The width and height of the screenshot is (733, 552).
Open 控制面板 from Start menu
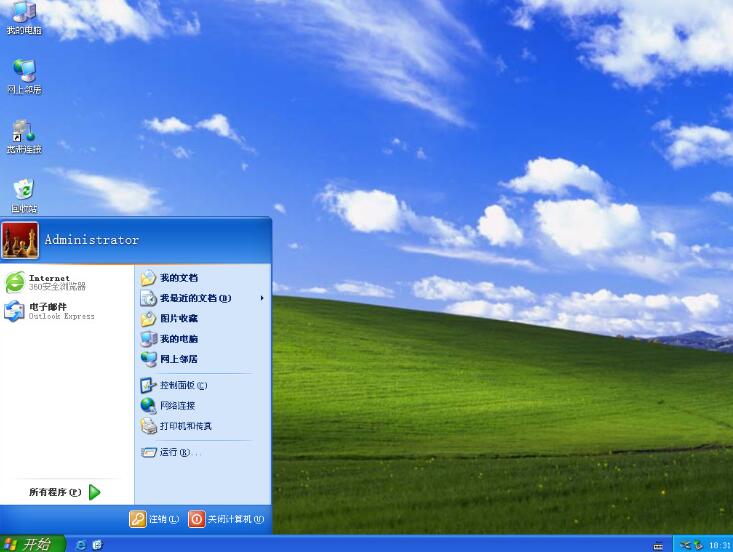point(202,385)
